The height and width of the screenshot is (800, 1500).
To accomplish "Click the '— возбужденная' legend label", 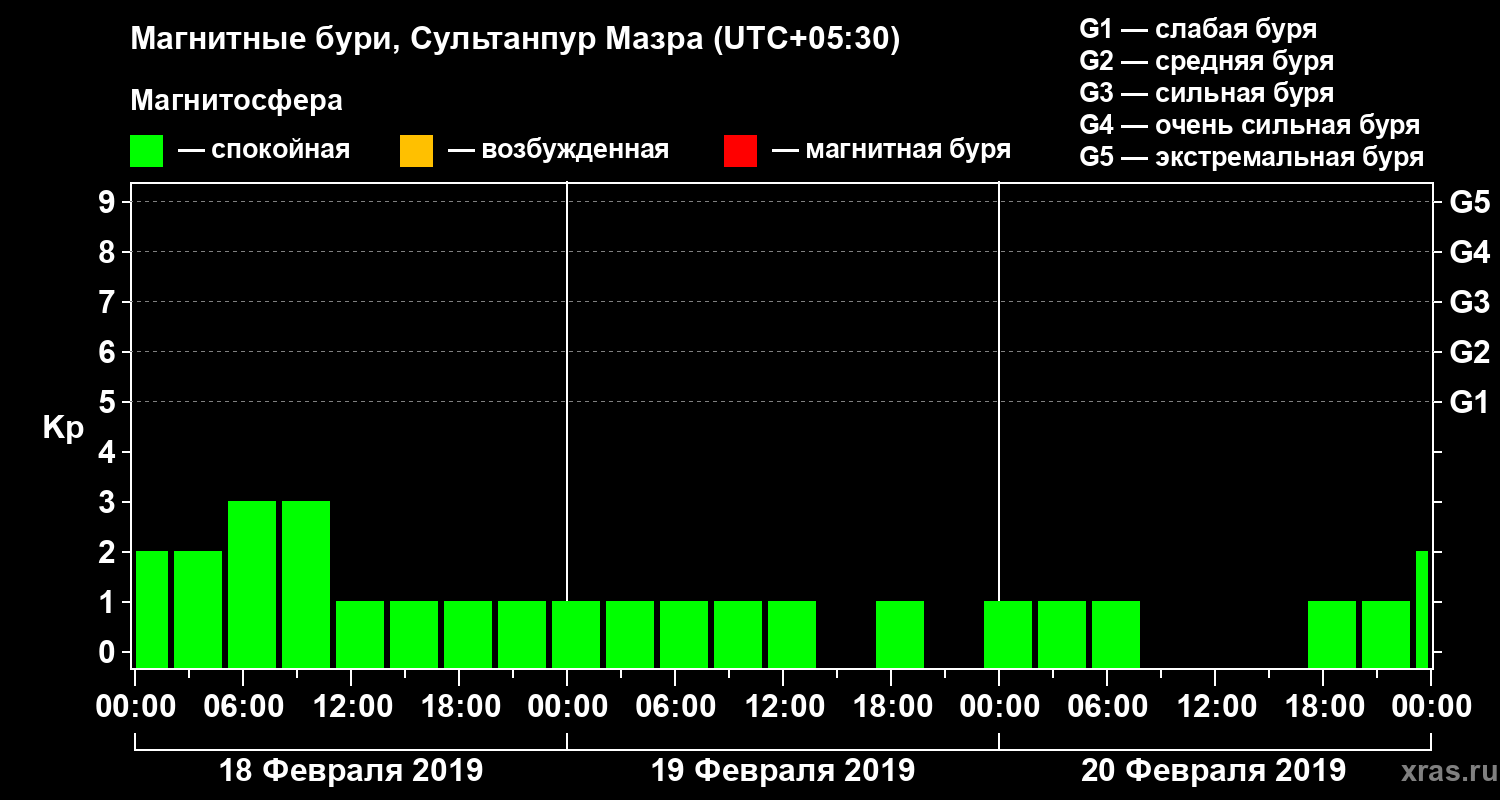I will [x=558, y=151].
